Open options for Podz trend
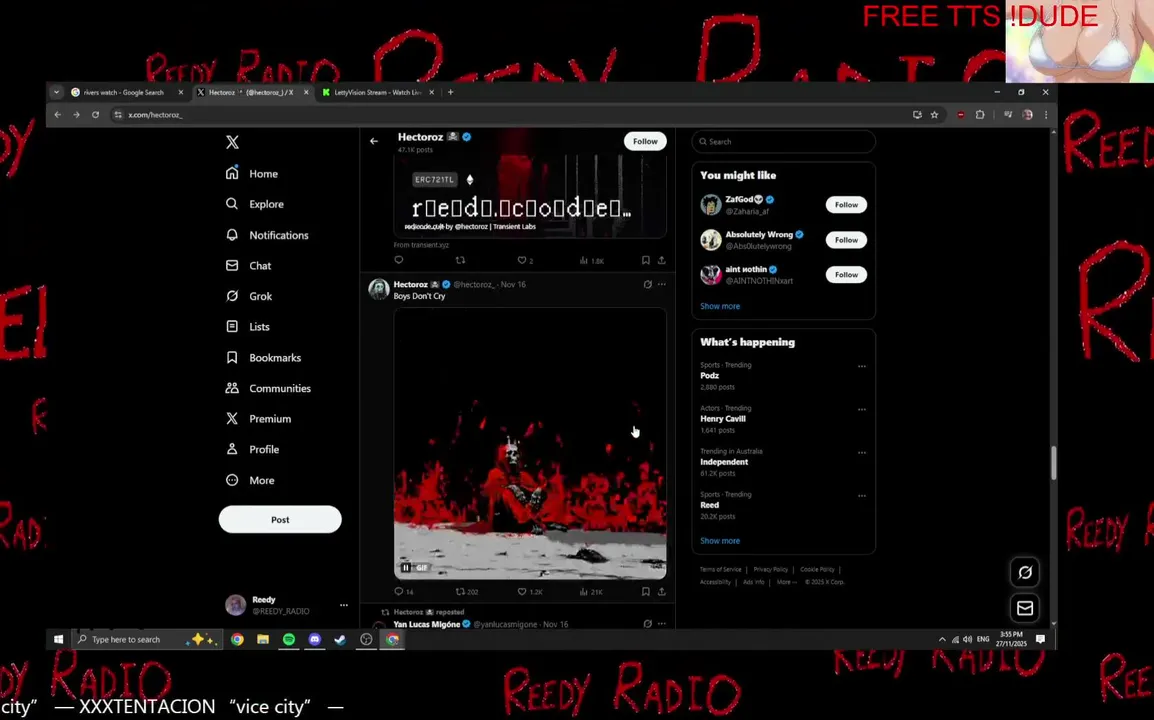This screenshot has width=1154, height=720. (x=862, y=366)
